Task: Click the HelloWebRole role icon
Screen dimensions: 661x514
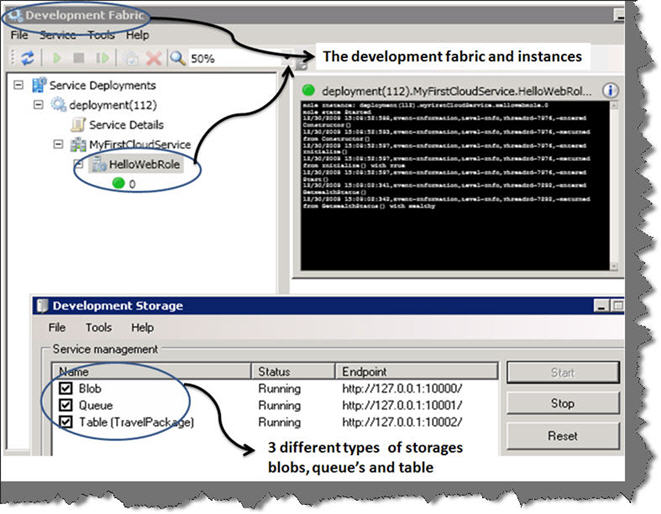Action: tap(99, 164)
